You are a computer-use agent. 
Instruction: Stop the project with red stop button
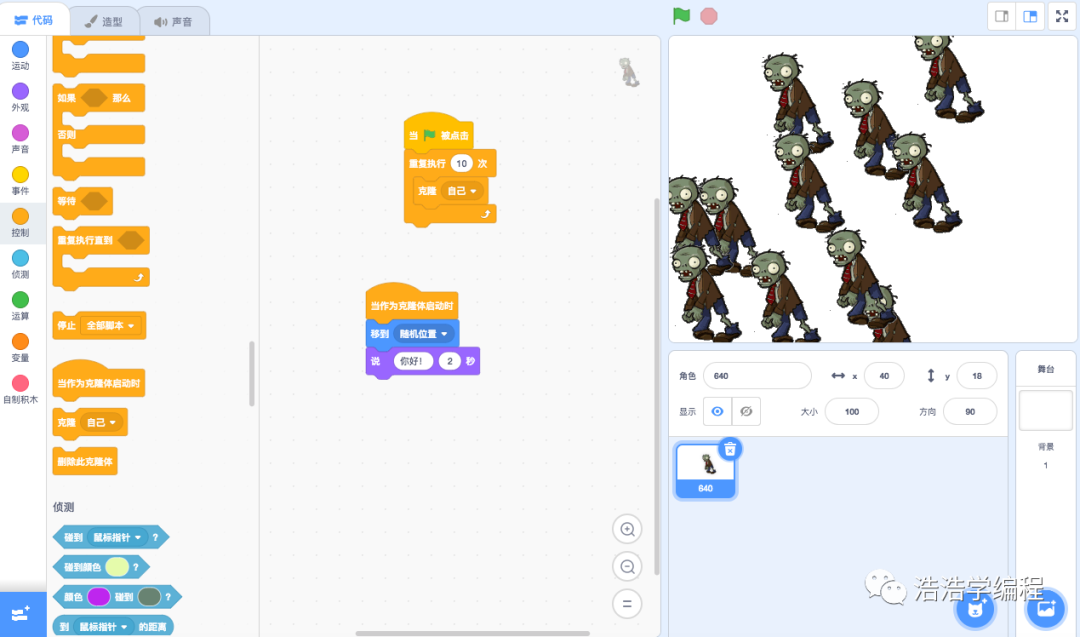point(709,16)
